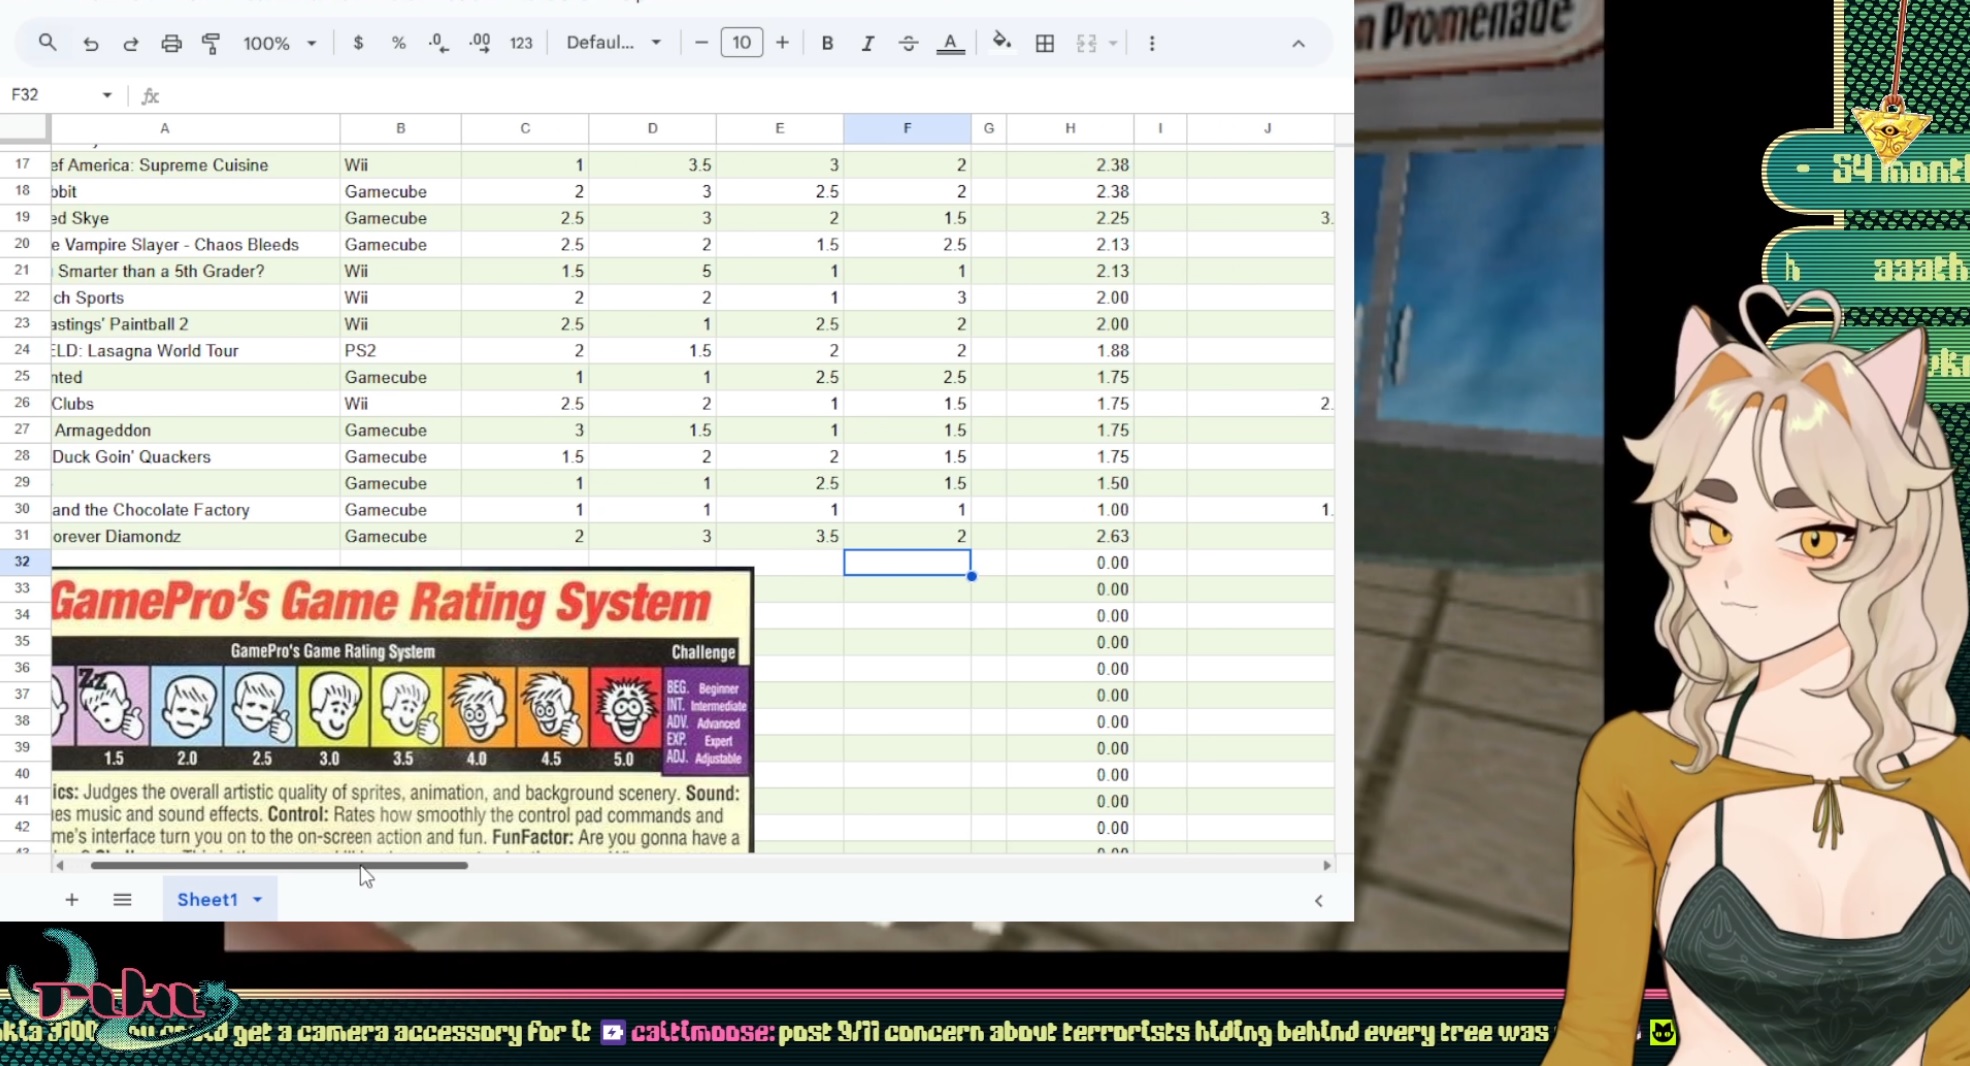Click the font size input field
This screenshot has height=1066, width=1970.
(741, 43)
